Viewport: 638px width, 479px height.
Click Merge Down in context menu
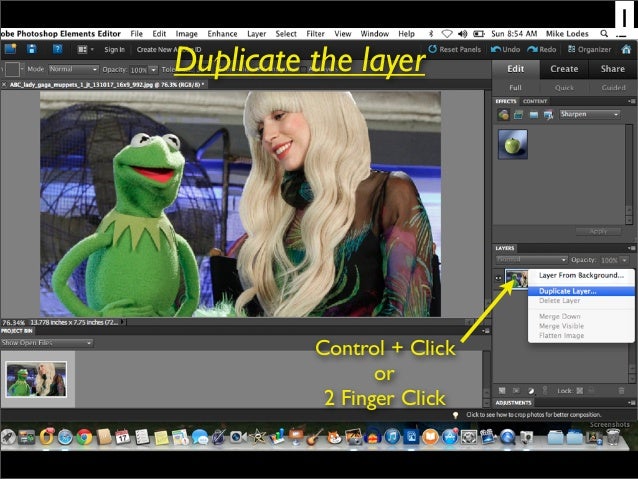click(581, 316)
